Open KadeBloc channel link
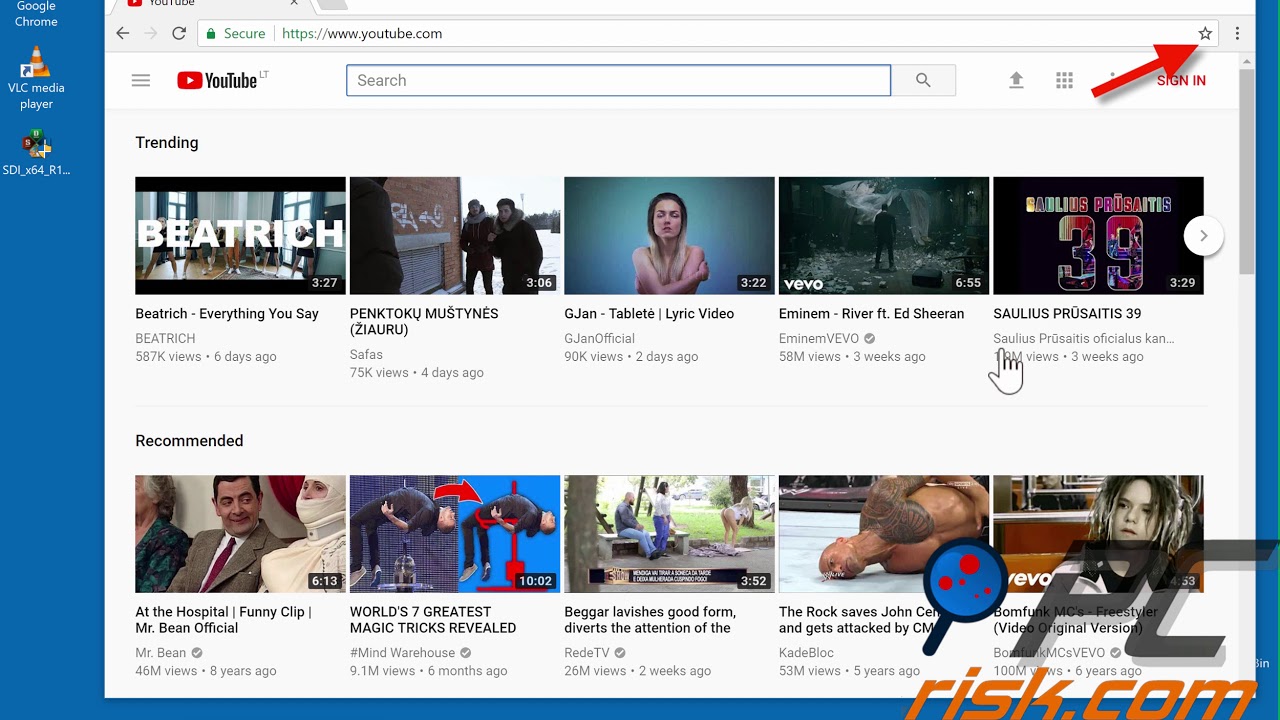This screenshot has height=720, width=1280. coord(806,653)
